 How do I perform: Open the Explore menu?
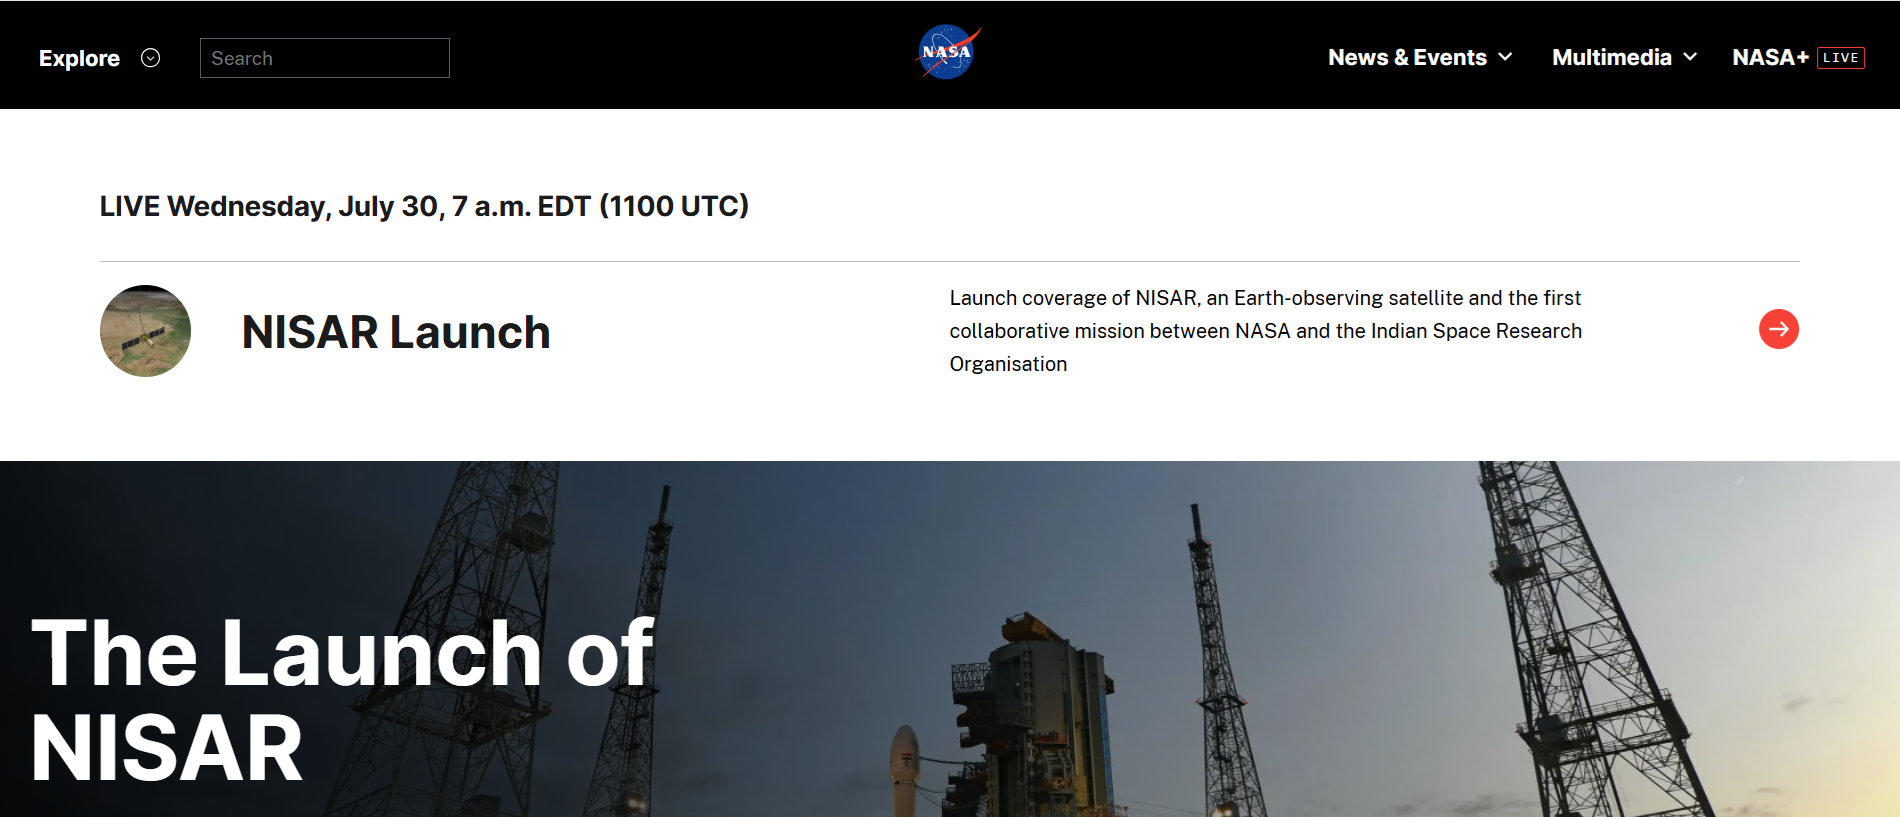pos(79,58)
